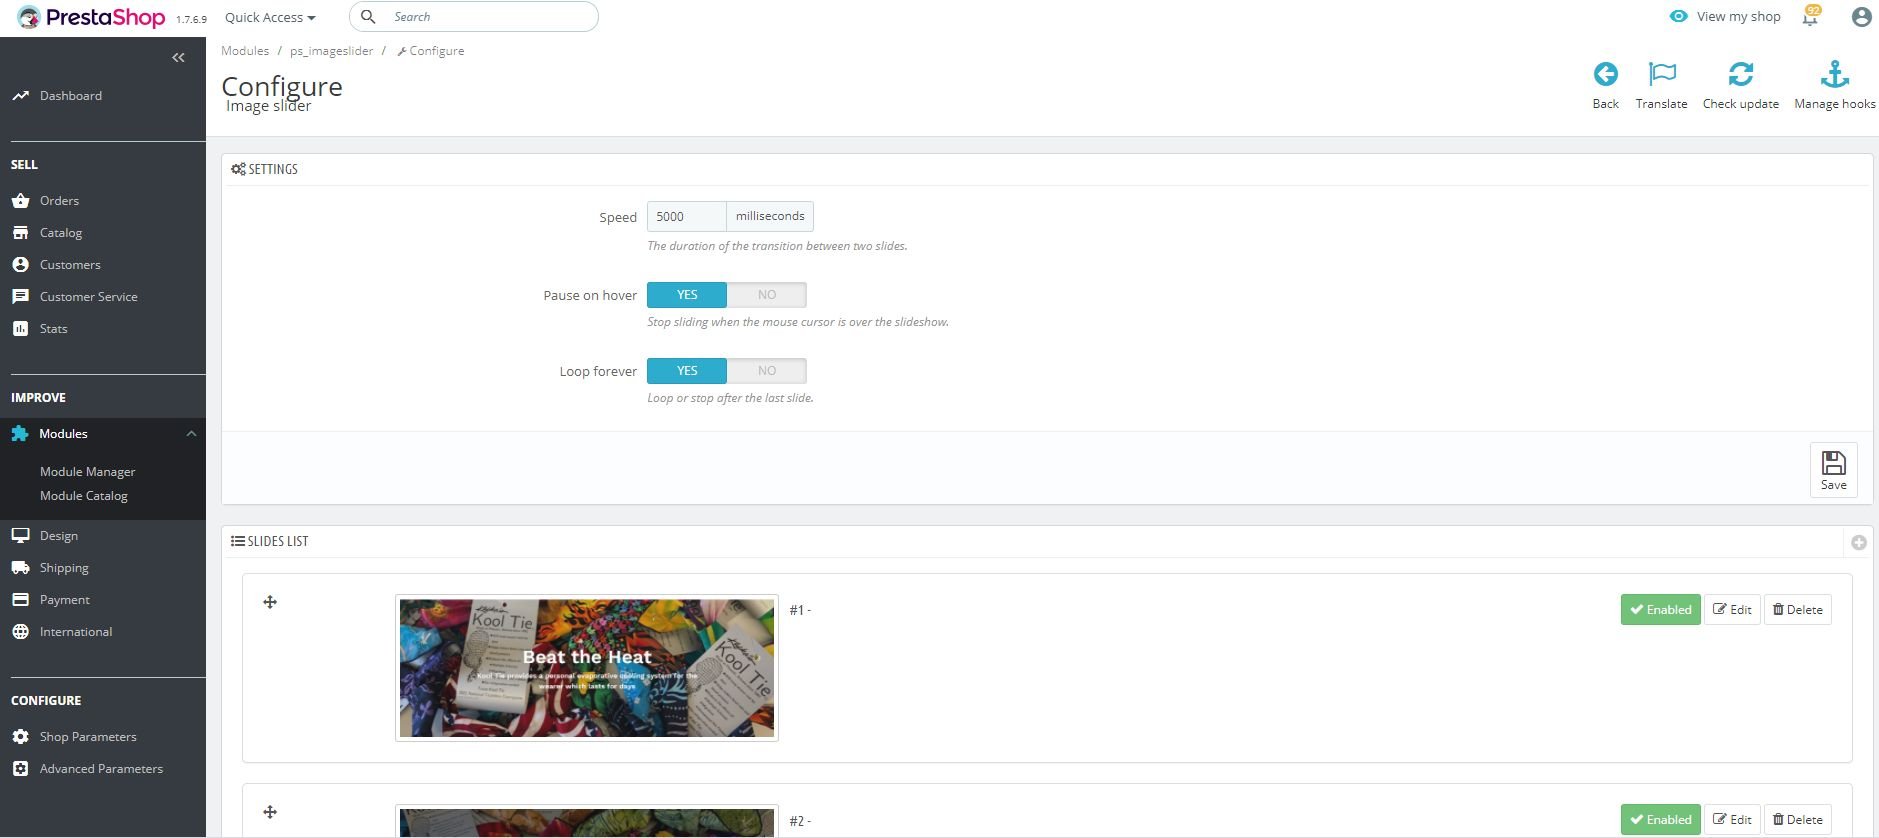This screenshot has width=1879, height=838.
Task: Open the Quick Access dropdown
Action: 270,17
